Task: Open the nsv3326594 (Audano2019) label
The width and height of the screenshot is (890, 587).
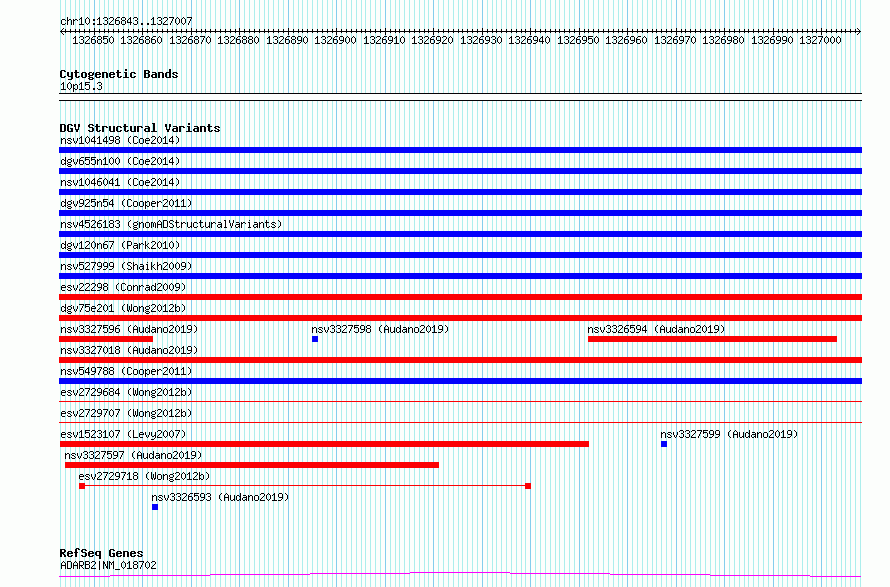Action: point(656,329)
